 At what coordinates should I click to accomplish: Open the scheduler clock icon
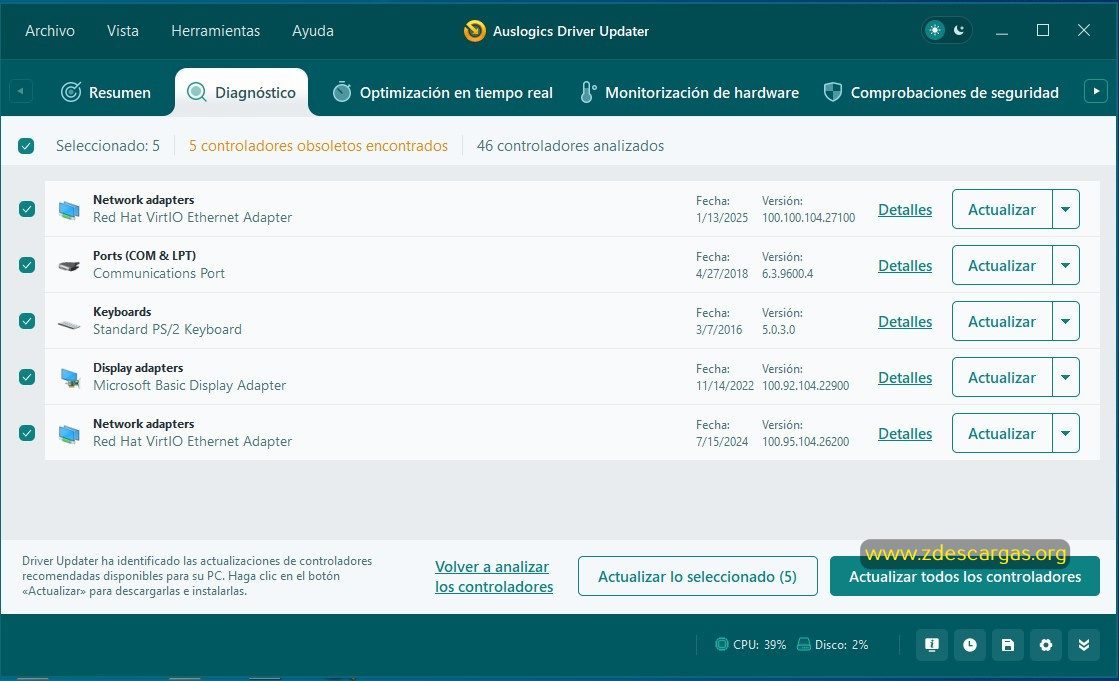[x=970, y=645]
